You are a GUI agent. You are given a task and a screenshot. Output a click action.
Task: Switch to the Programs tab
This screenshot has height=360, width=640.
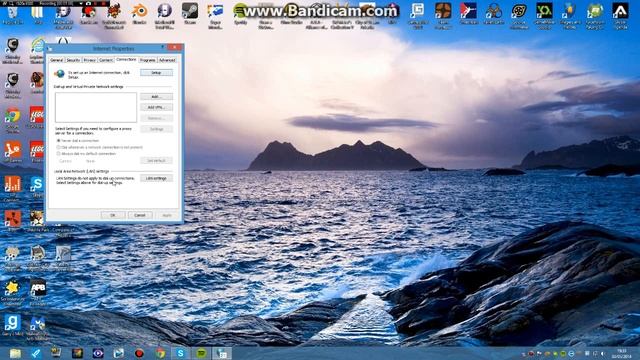[x=147, y=60]
